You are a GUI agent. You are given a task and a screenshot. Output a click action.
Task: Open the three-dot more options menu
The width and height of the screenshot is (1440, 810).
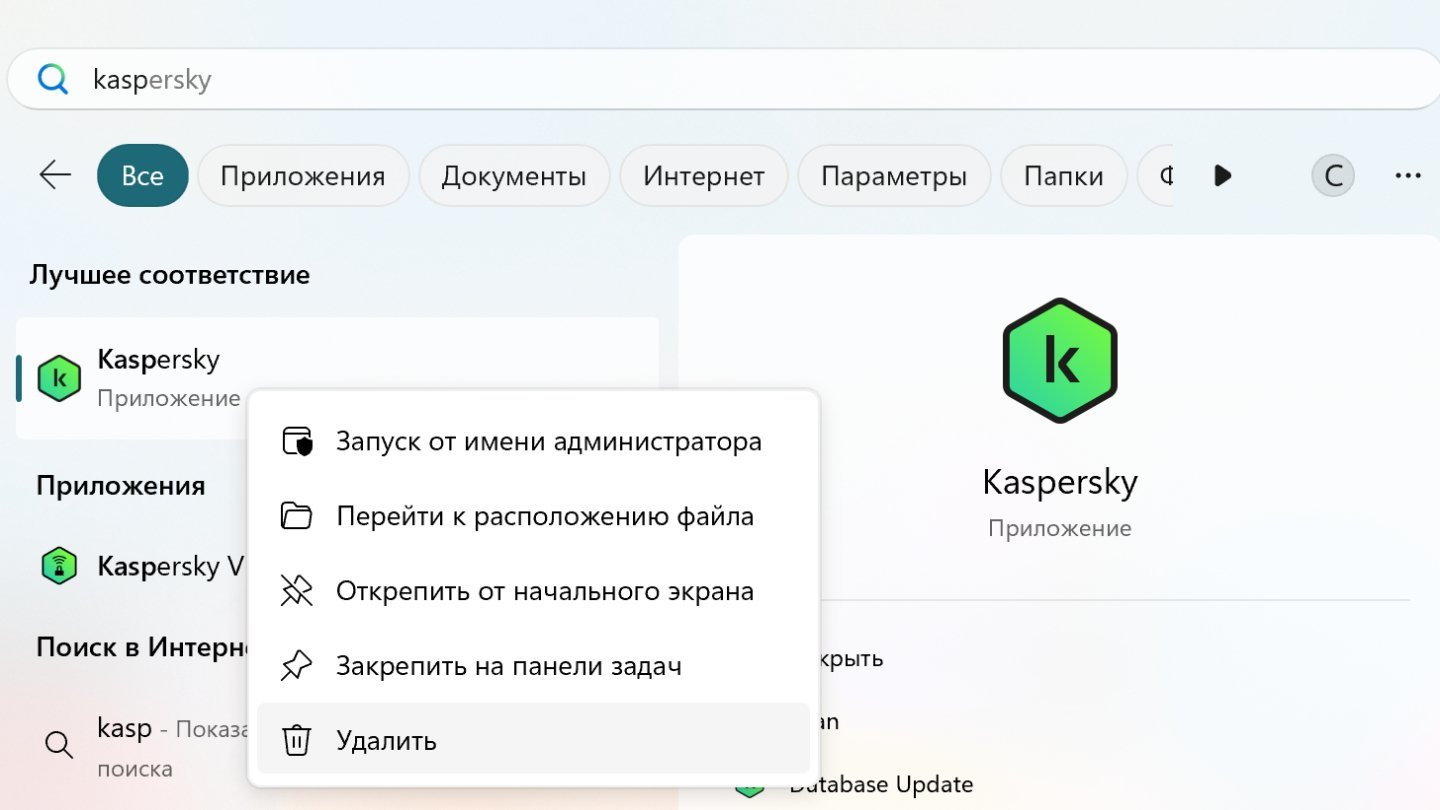click(x=1408, y=176)
